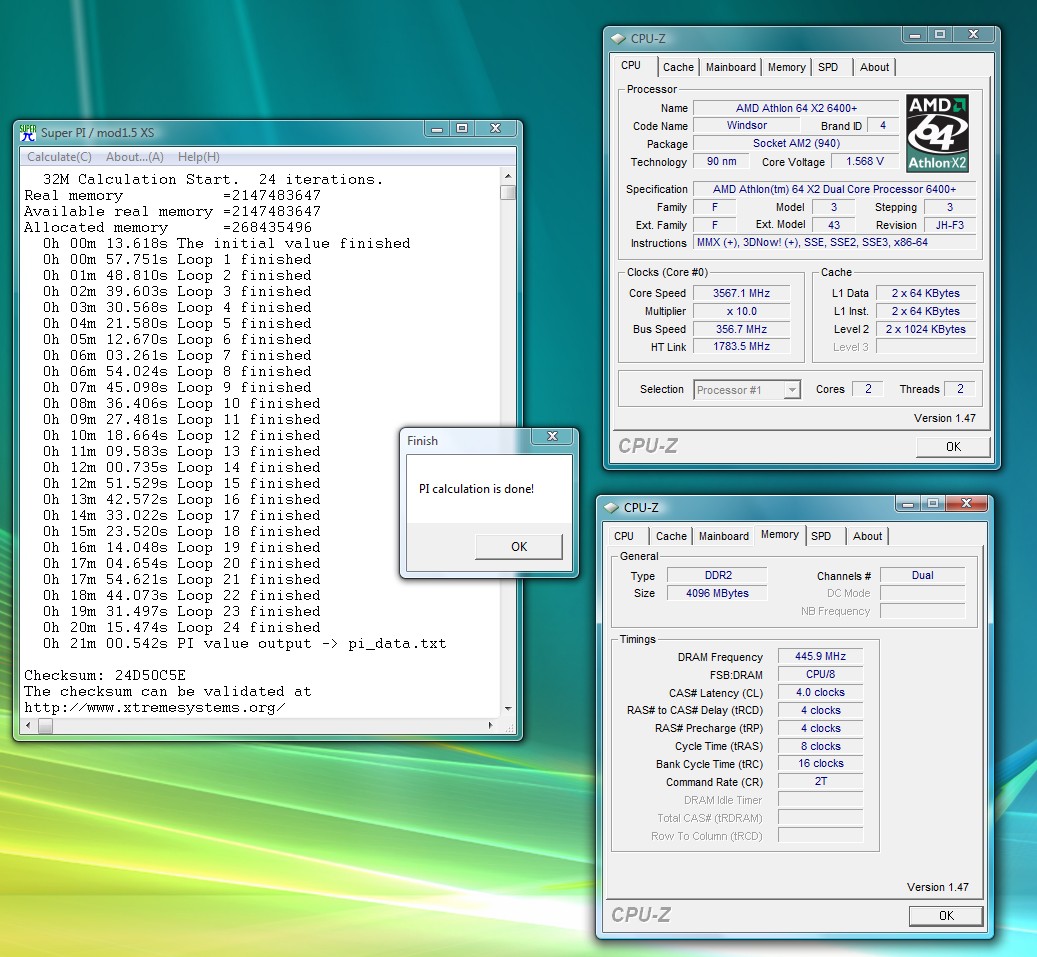Viewport: 1037px width, 957px height.
Task: Click the Core Voltage value '1.568 V'
Action: [x=864, y=161]
